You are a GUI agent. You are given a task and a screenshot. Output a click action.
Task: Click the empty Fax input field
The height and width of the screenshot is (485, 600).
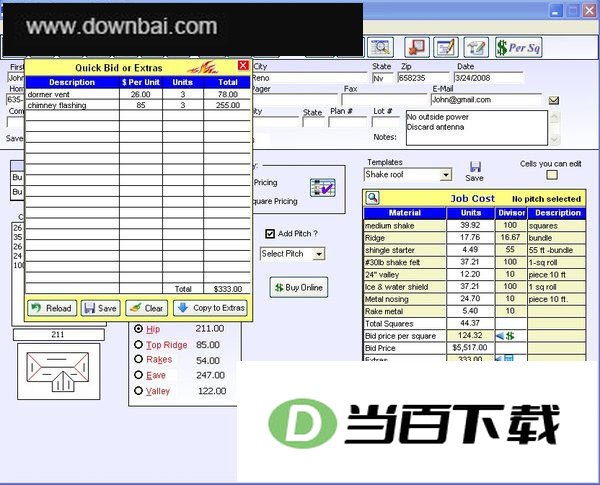tap(384, 100)
